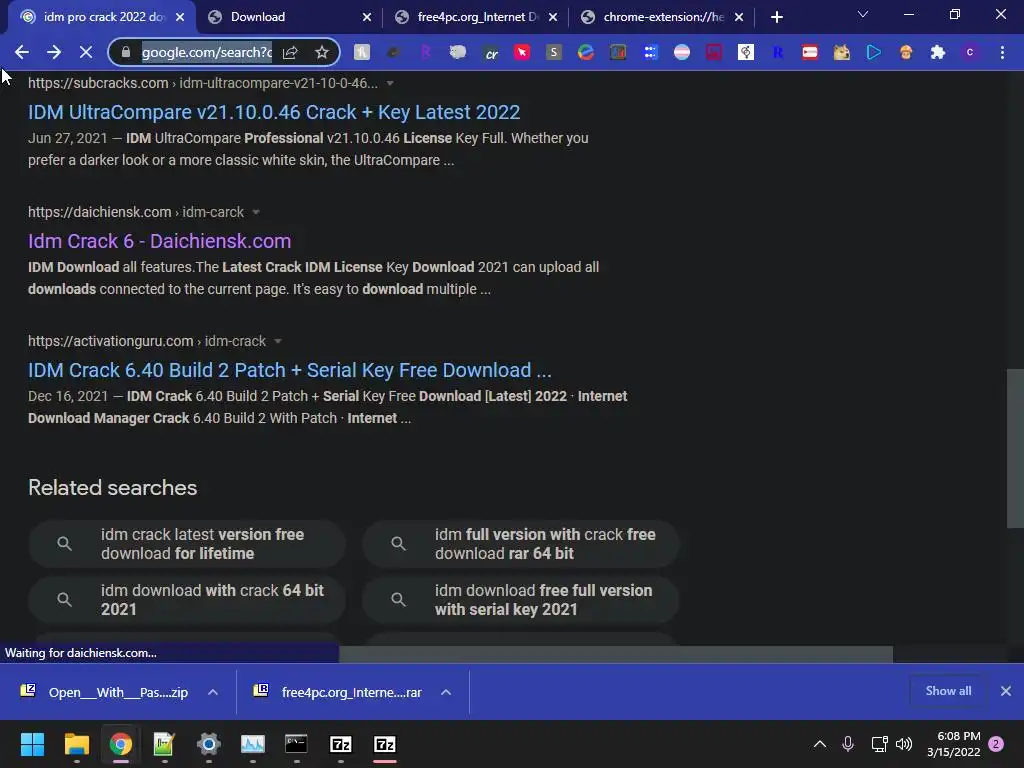
Task: Expand options for free4pc.org_Interne....rar download
Action: pyautogui.click(x=446, y=692)
